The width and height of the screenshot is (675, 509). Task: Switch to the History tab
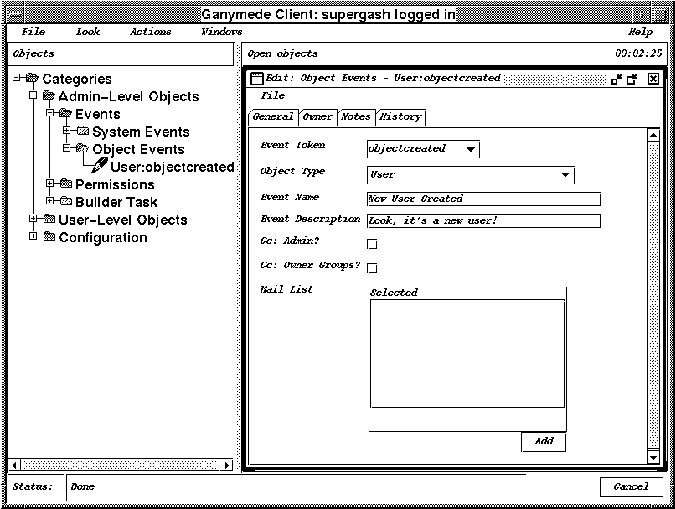coord(400,117)
